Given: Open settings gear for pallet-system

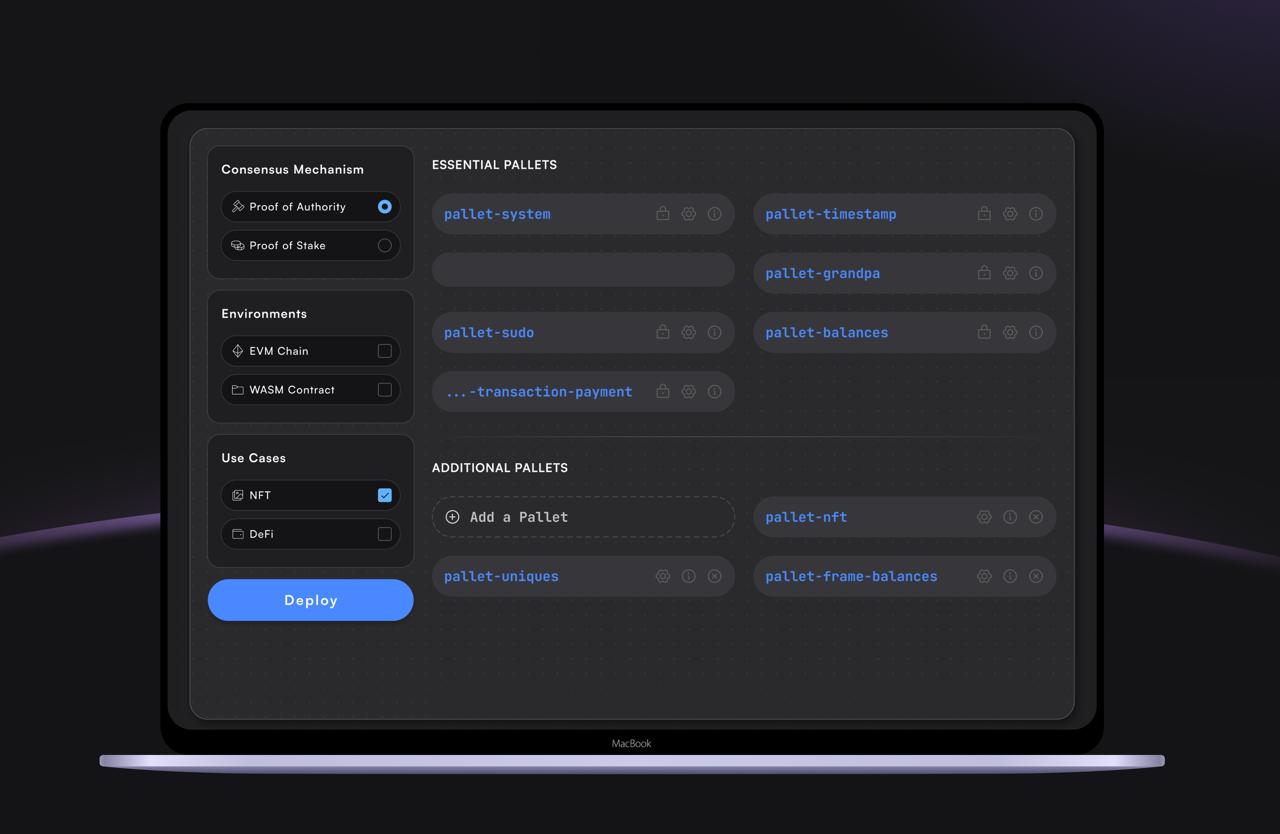Looking at the screenshot, I should (688, 213).
